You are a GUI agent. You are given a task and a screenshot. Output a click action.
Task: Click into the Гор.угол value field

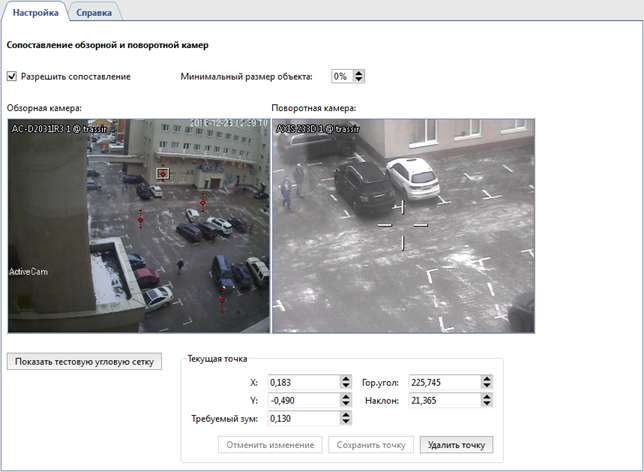(443, 382)
